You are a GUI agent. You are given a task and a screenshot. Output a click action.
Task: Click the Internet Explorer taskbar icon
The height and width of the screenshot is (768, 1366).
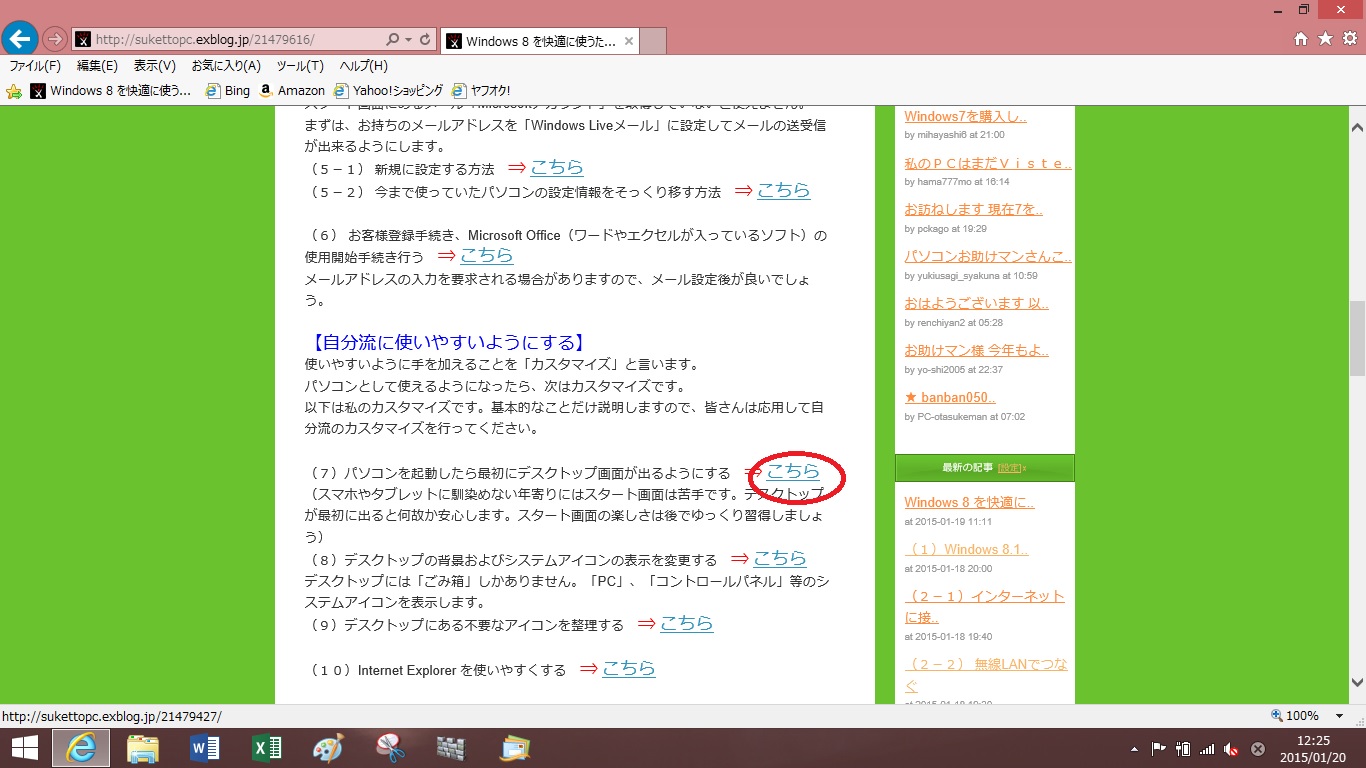pos(81,748)
